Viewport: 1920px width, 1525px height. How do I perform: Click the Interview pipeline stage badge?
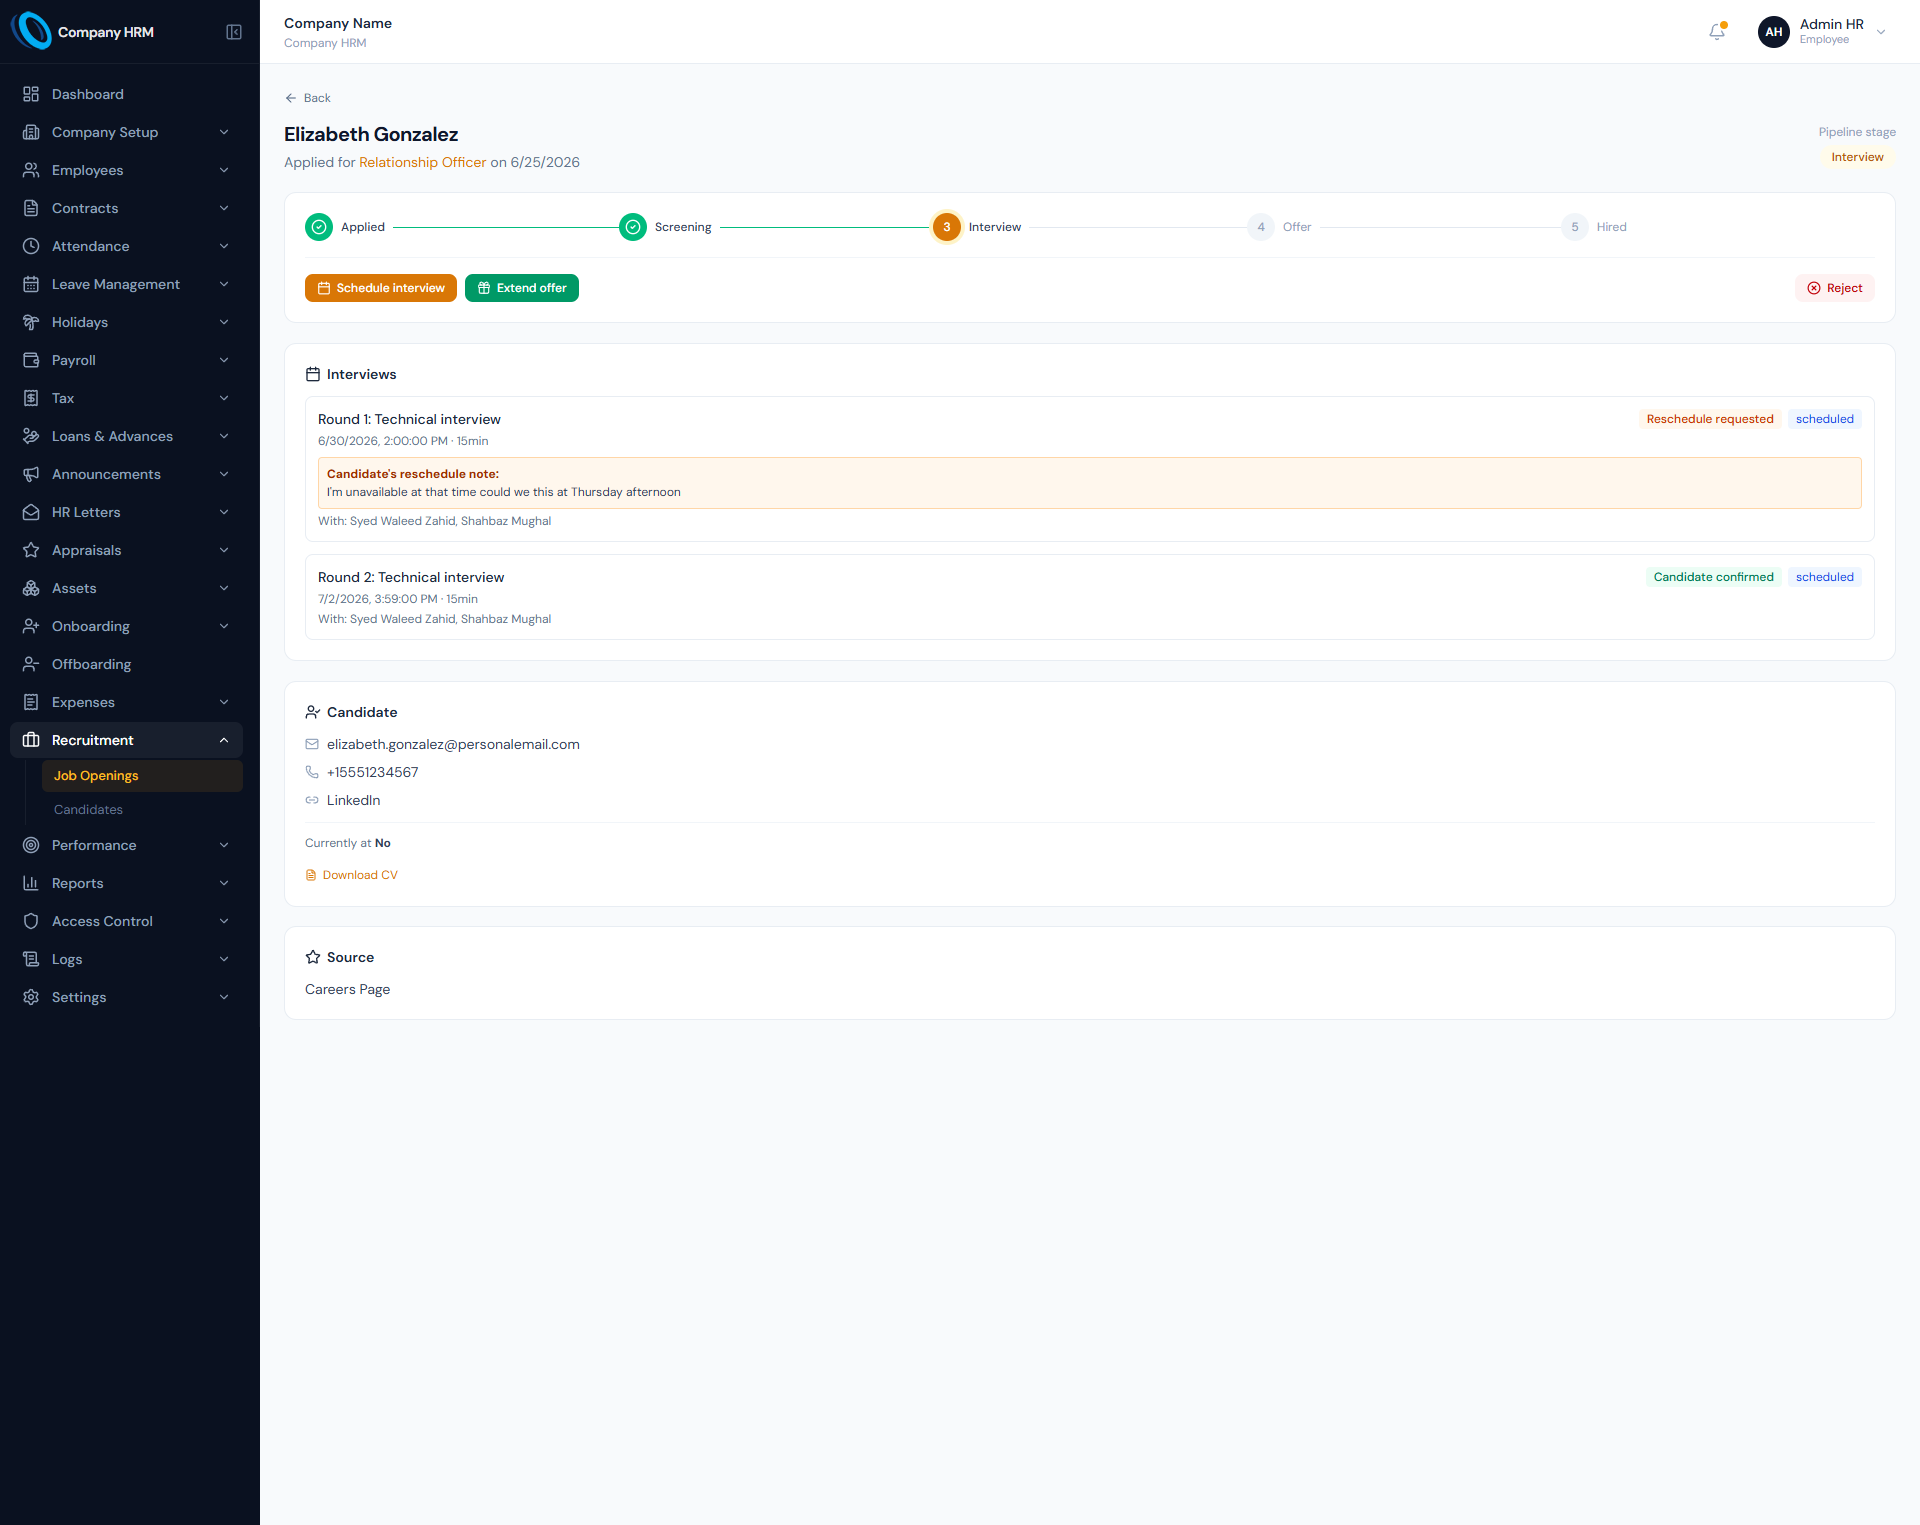pos(1857,157)
